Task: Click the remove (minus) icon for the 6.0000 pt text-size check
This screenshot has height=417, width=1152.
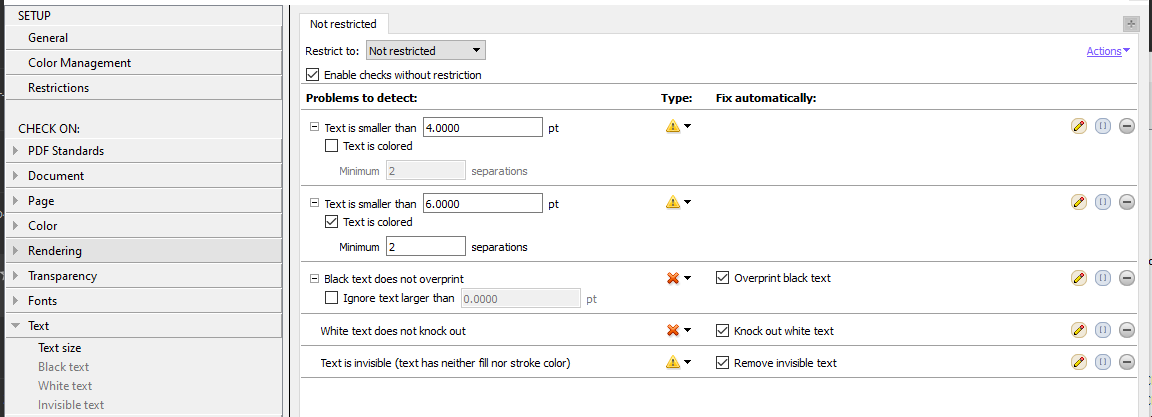Action: [1127, 202]
